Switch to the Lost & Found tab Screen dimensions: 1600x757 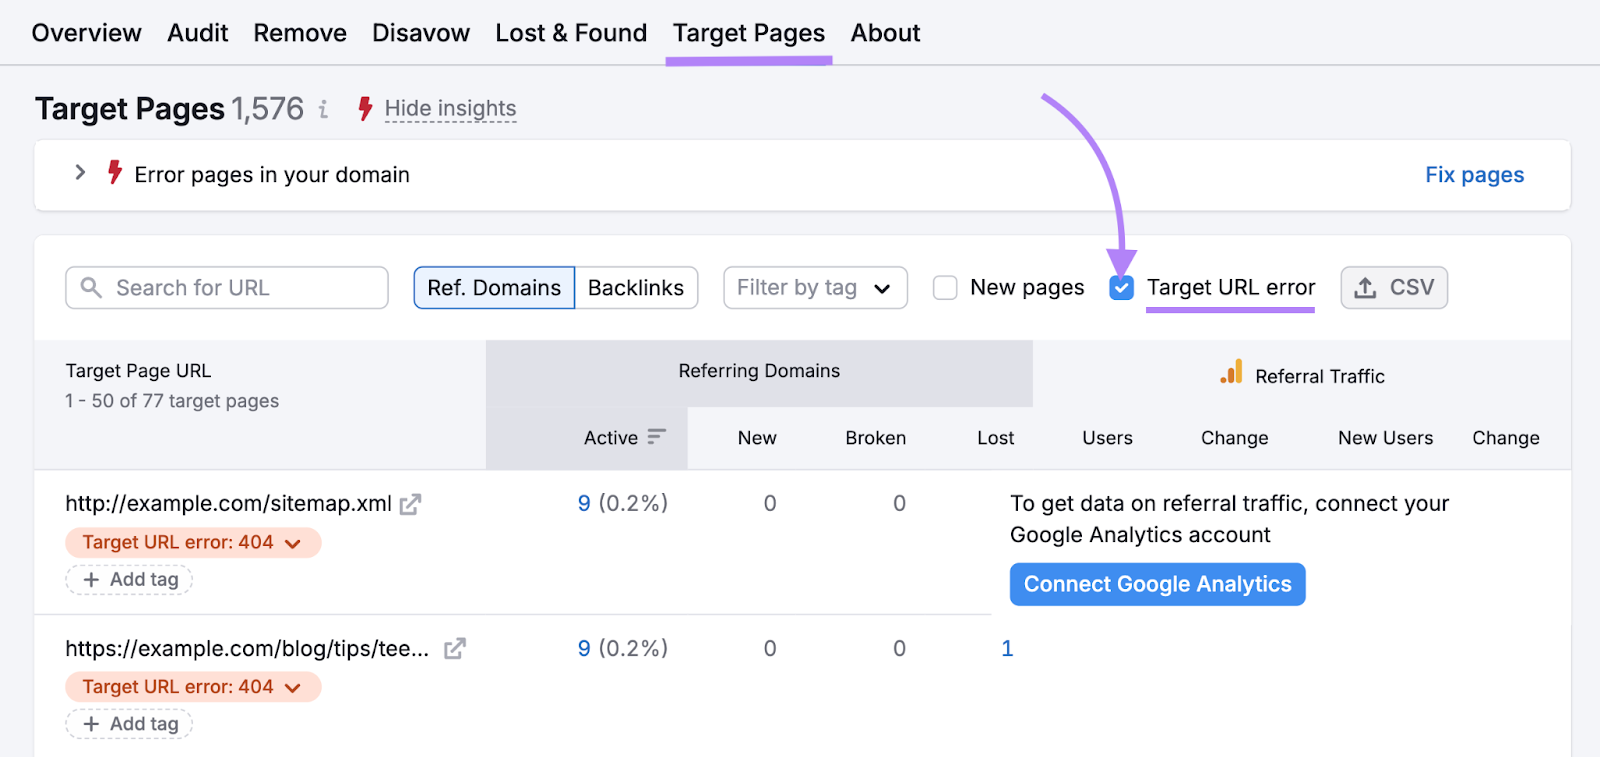tap(571, 33)
